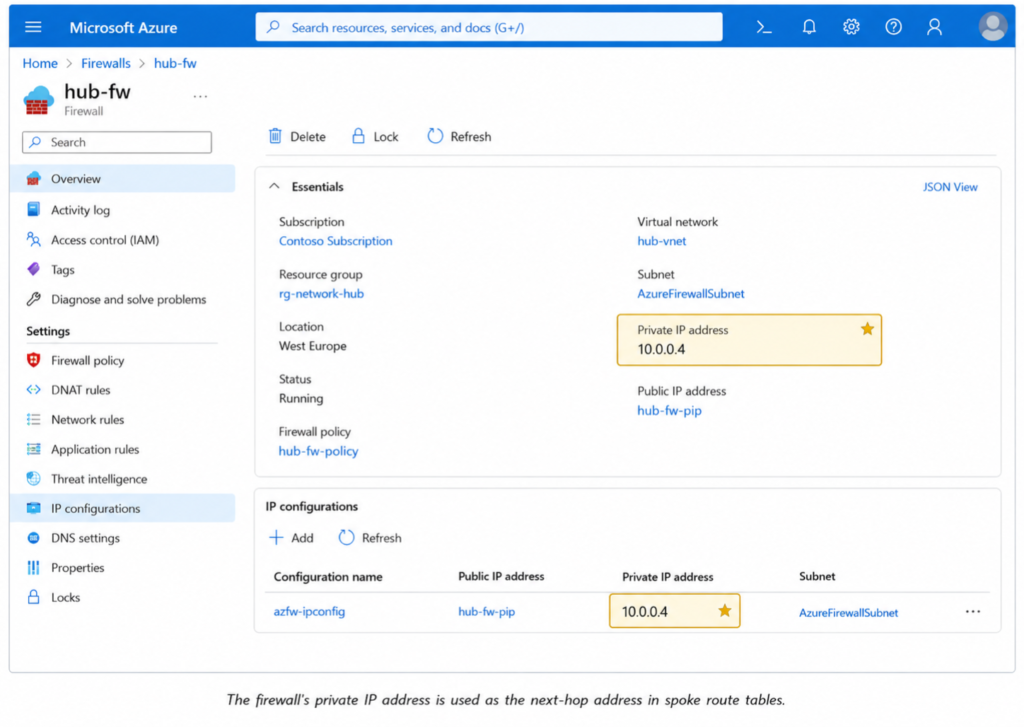Open the hub-vnet virtual network link
The height and width of the screenshot is (727, 1024).
point(662,241)
